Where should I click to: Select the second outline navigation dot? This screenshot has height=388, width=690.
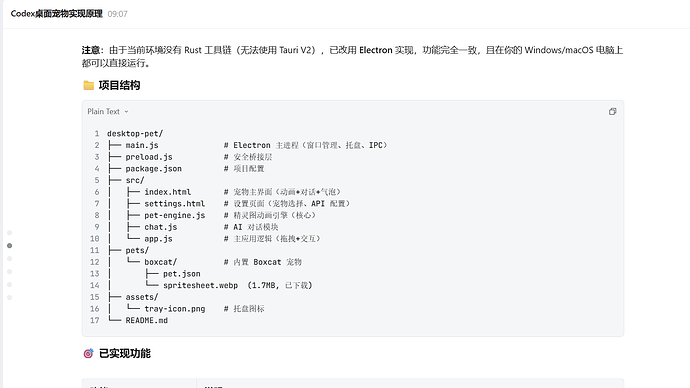[10, 245]
